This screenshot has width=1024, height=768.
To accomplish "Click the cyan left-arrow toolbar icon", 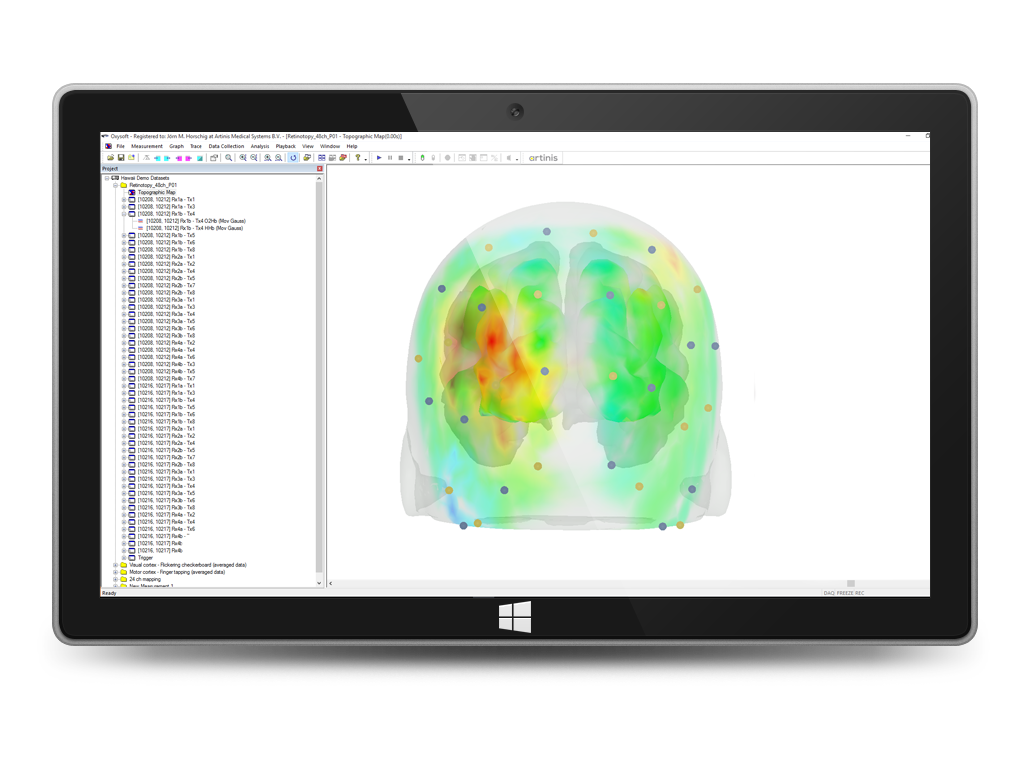I will (157, 158).
